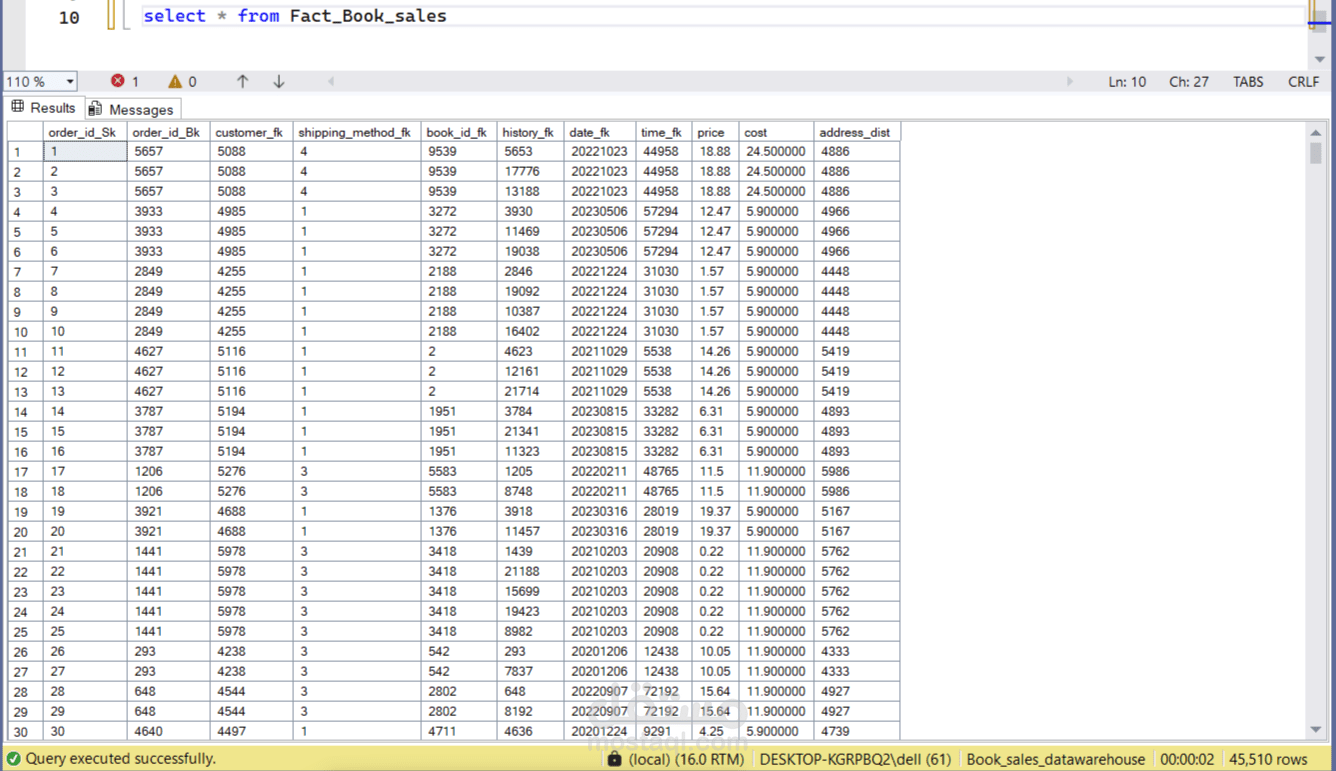
Task: Click 'DESKTOP-KGRPBQ2\dell (61)' status entry
Action: (x=855, y=759)
